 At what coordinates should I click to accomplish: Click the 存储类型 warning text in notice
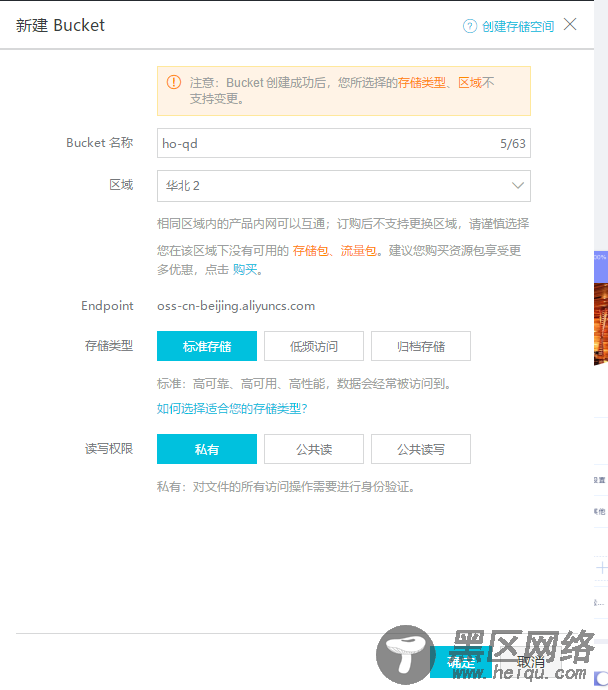click(421, 82)
